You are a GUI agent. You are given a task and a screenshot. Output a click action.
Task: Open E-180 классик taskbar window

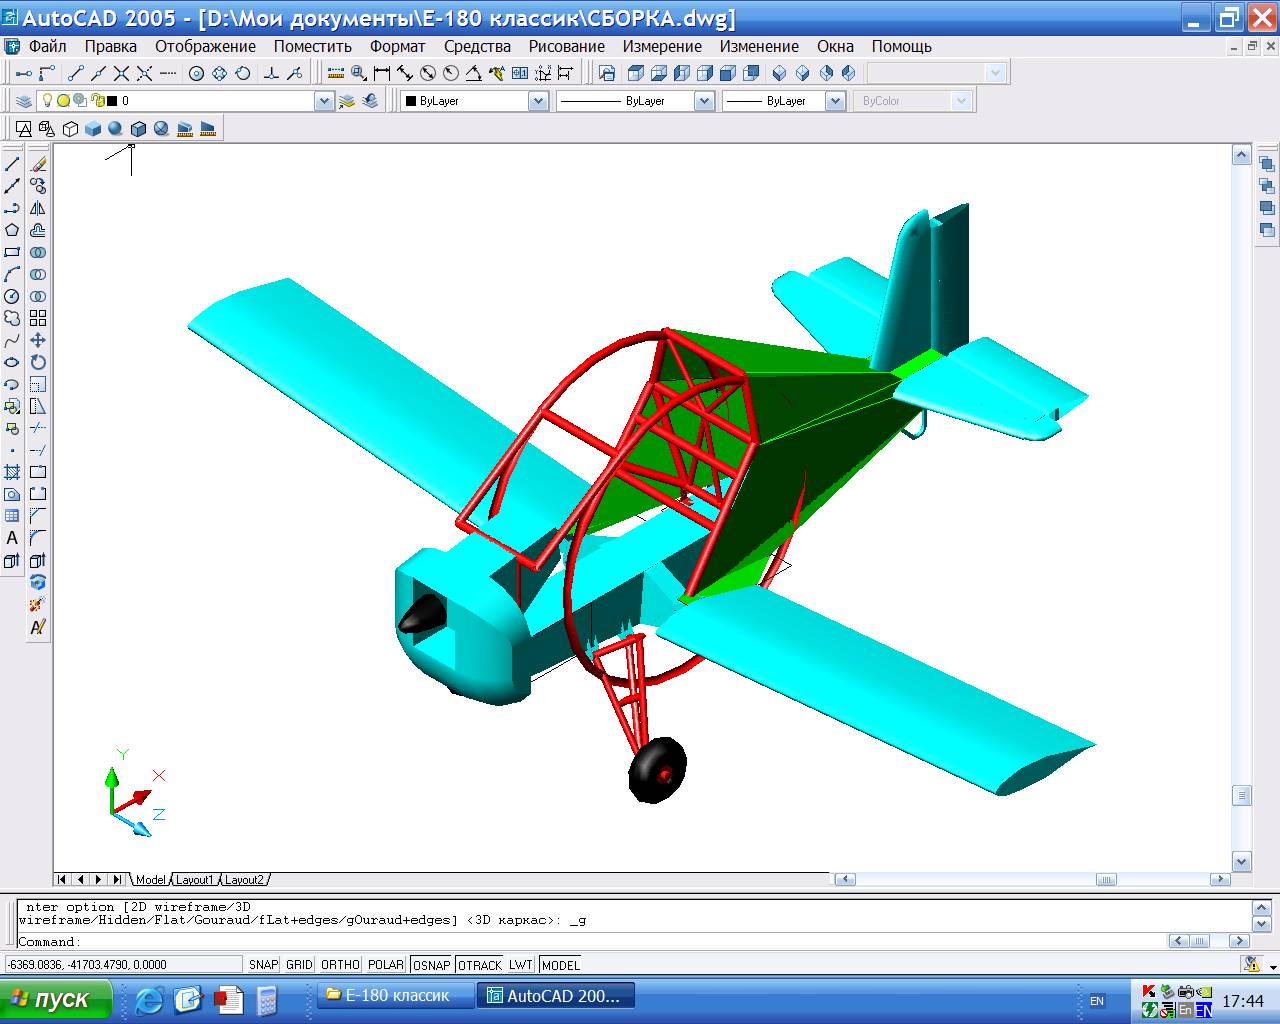click(394, 996)
